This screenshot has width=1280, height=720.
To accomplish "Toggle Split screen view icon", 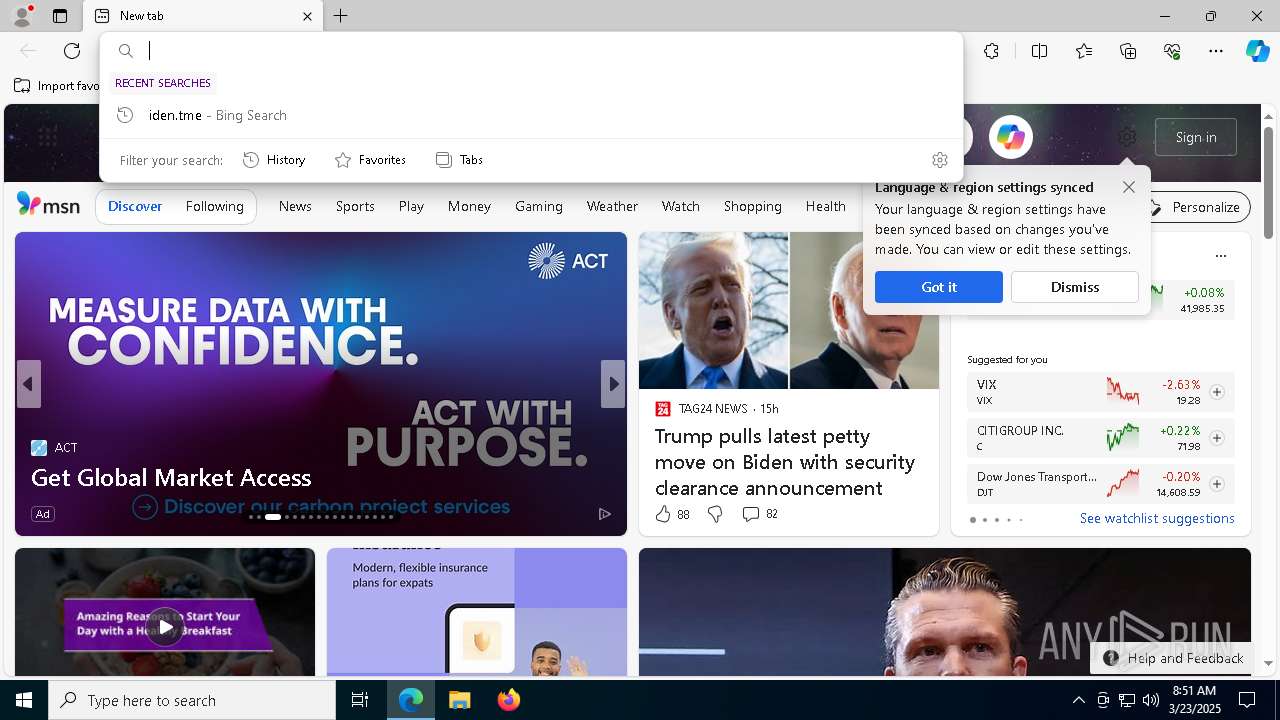I will 1039,51.
